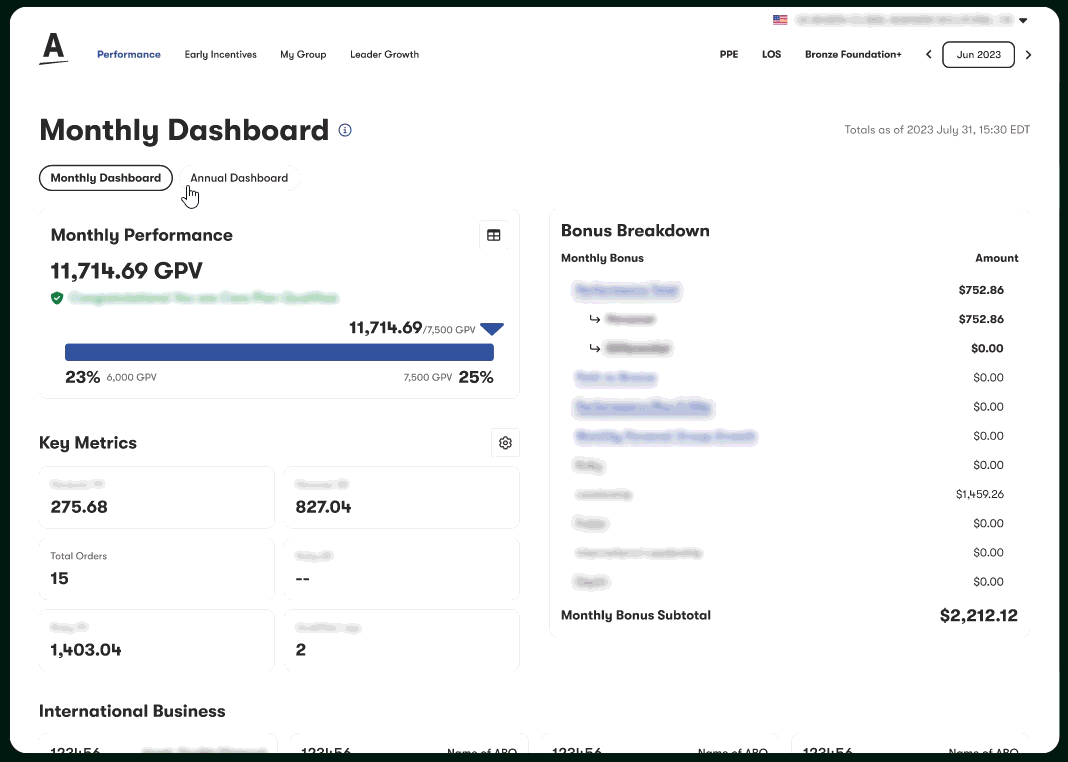Click the GPV progress bar

pyautogui.click(x=279, y=352)
